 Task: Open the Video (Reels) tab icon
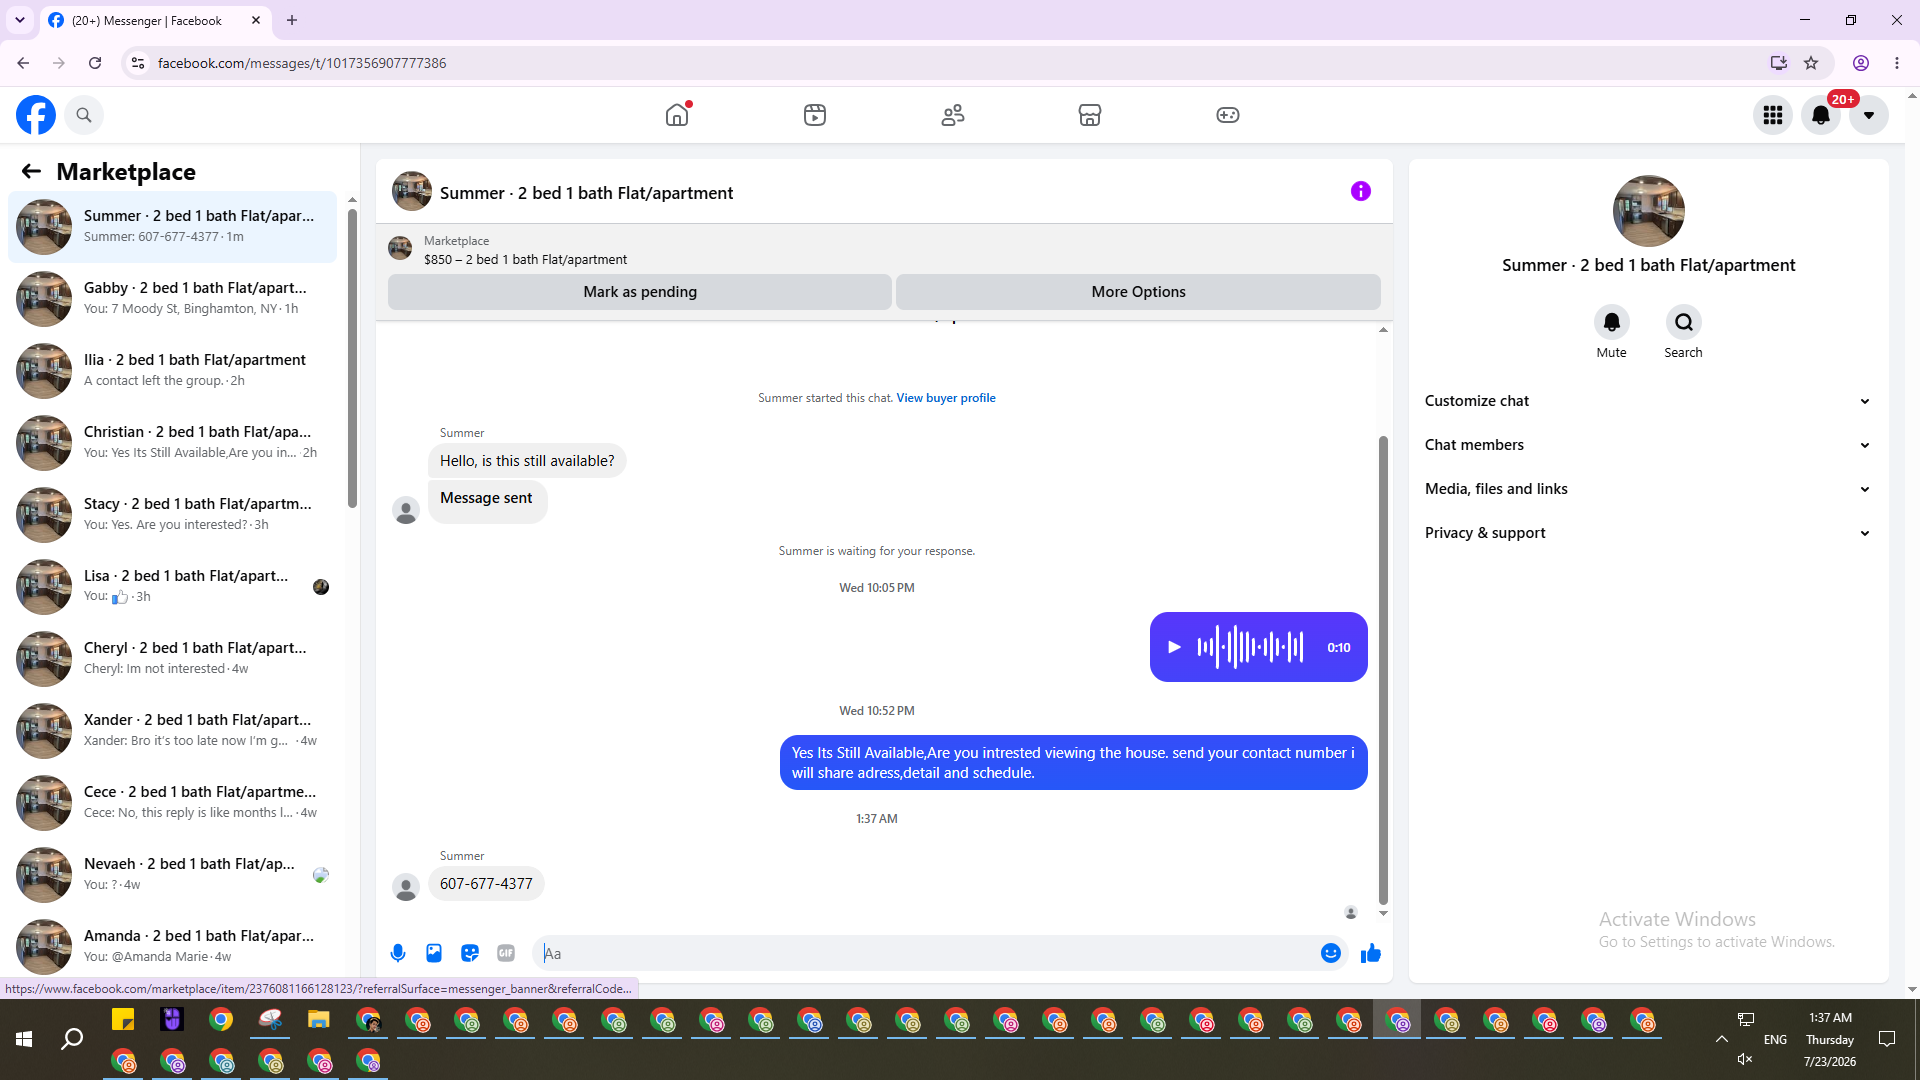[815, 115]
